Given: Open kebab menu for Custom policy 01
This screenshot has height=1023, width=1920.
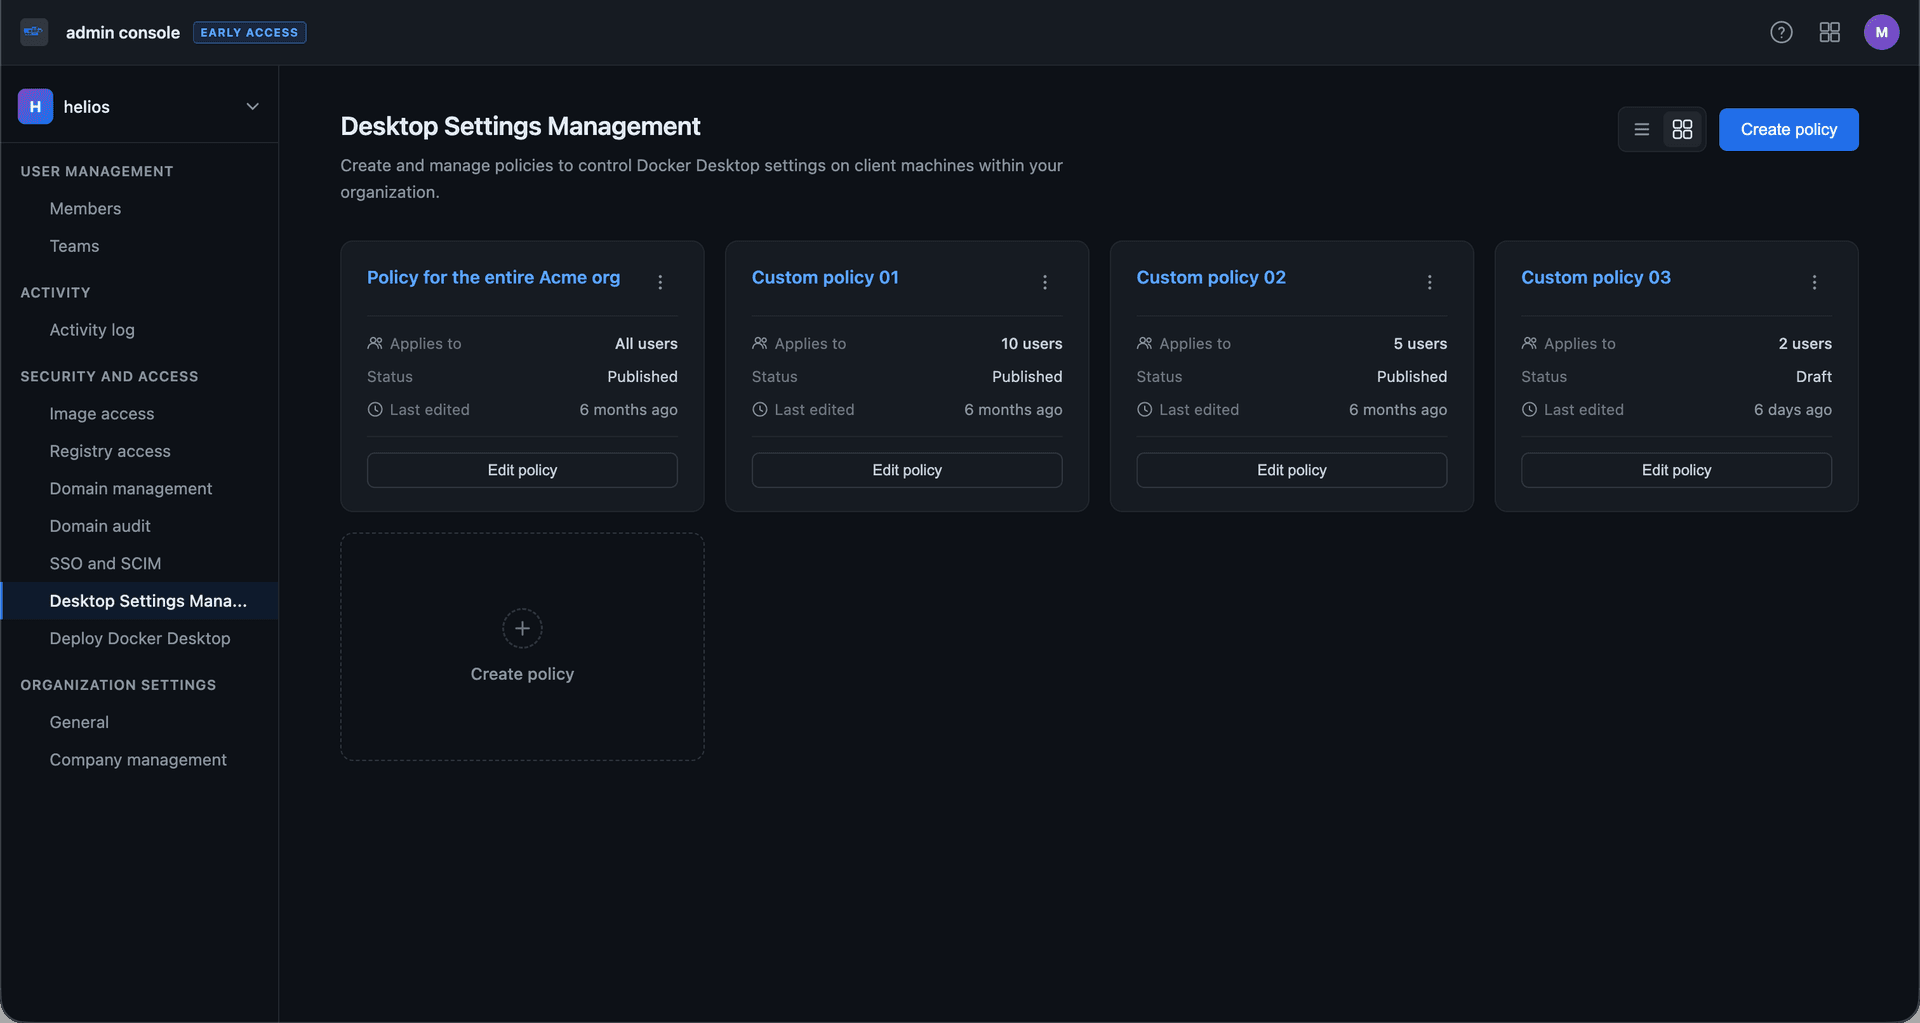Looking at the screenshot, I should click(1045, 282).
